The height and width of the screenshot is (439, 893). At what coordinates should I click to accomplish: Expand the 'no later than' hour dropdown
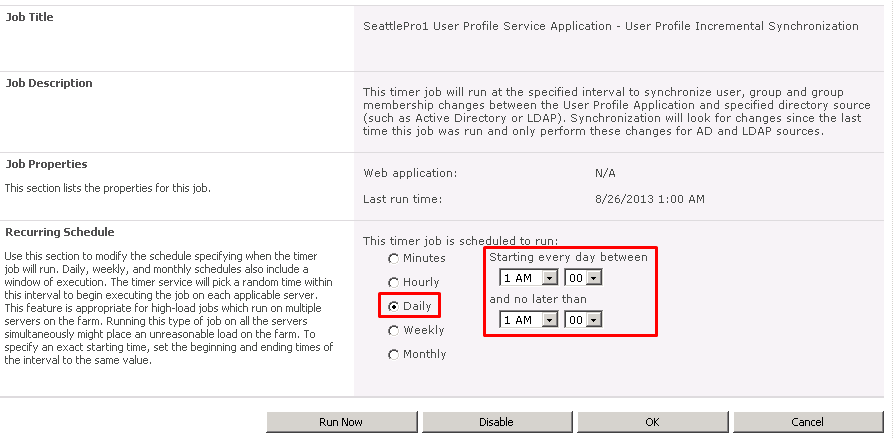coord(529,320)
